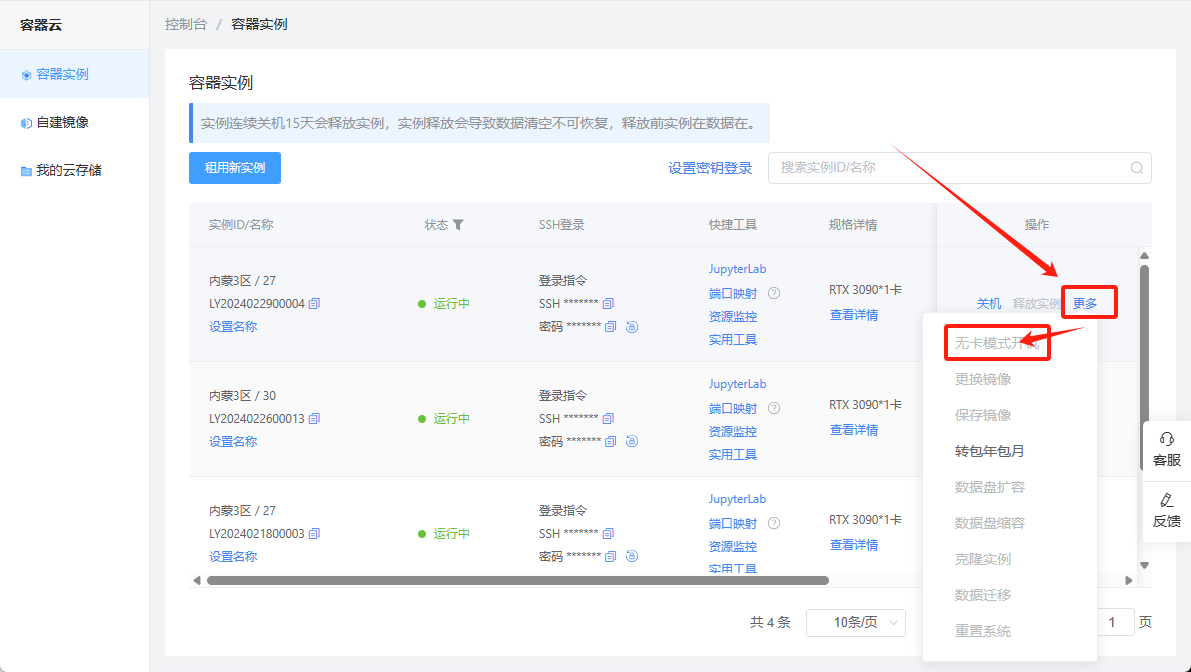Click the 自建镜像 sidebar icon
1191x672 pixels.
26,123
